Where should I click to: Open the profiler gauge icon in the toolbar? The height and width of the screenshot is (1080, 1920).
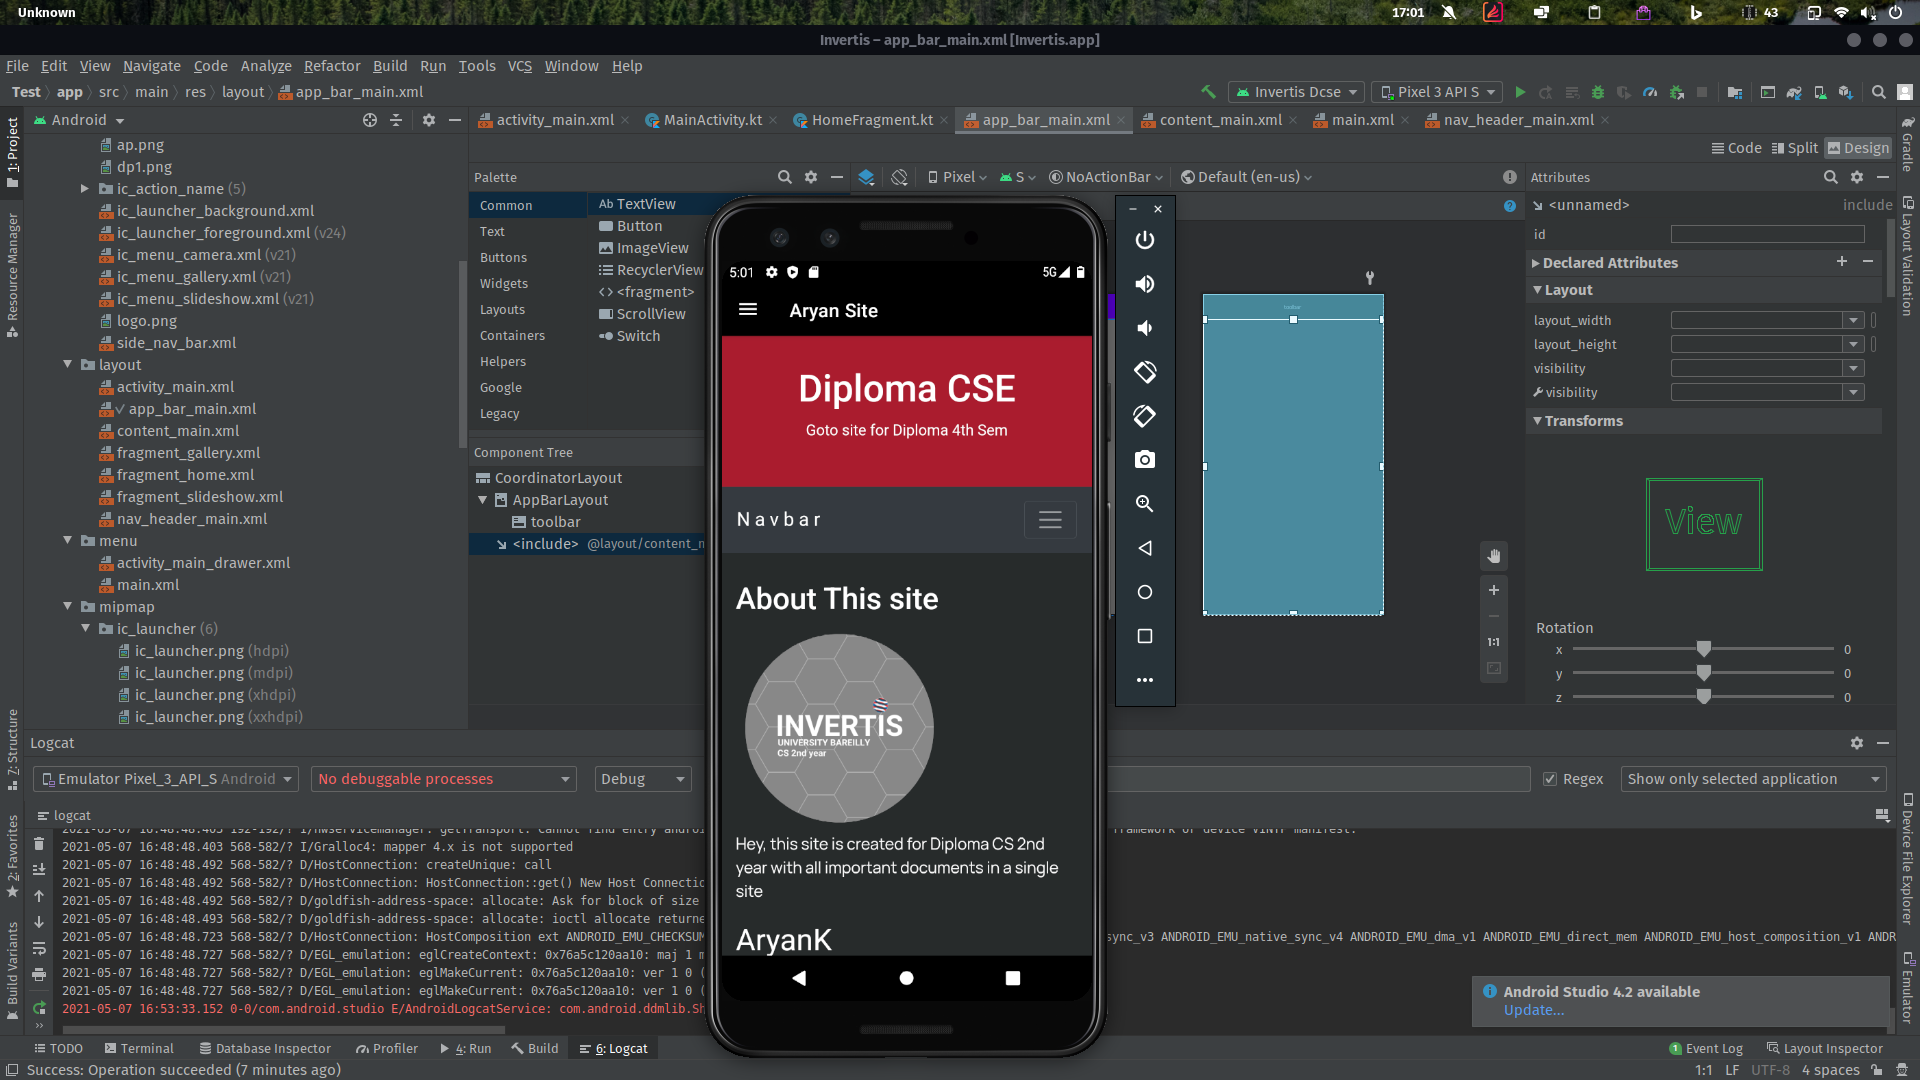click(1650, 92)
